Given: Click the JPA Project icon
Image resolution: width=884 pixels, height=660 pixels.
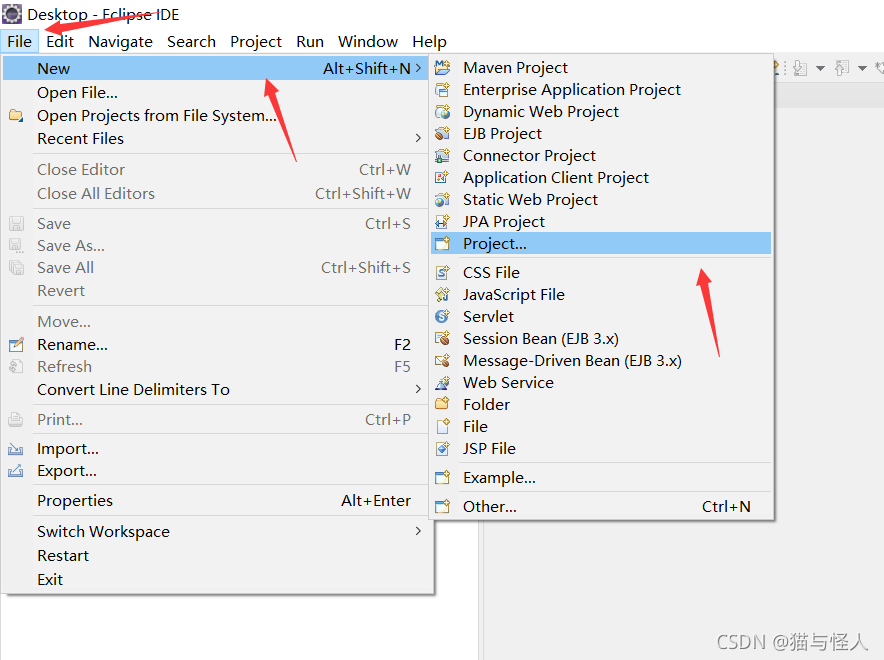Looking at the screenshot, I should [443, 222].
